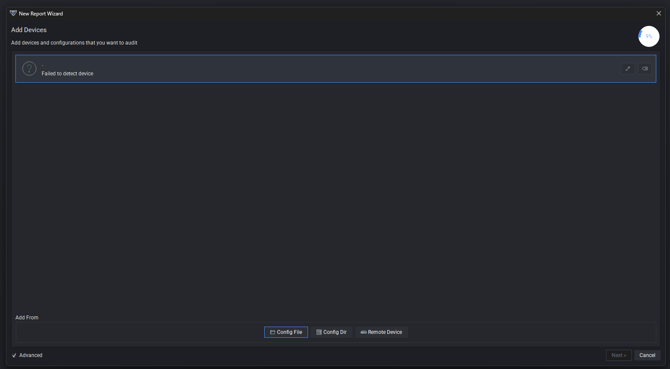670x369 pixels.
Task: Click the New Report Wizard title icon
Action: (13, 13)
